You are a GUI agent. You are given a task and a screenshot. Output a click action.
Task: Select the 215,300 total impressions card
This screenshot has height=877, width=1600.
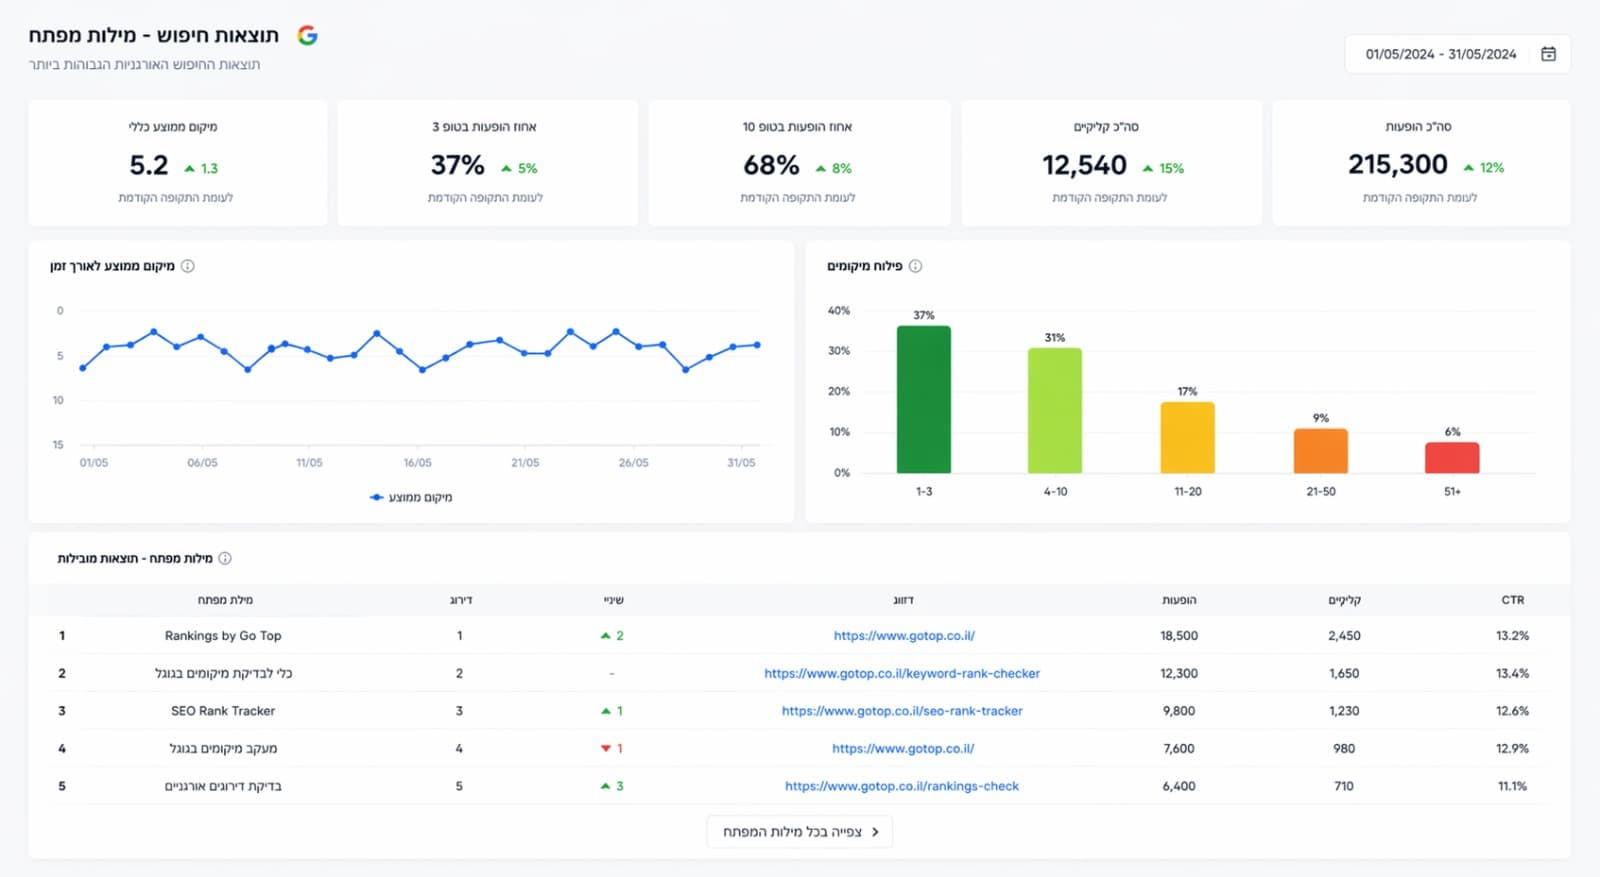1421,162
